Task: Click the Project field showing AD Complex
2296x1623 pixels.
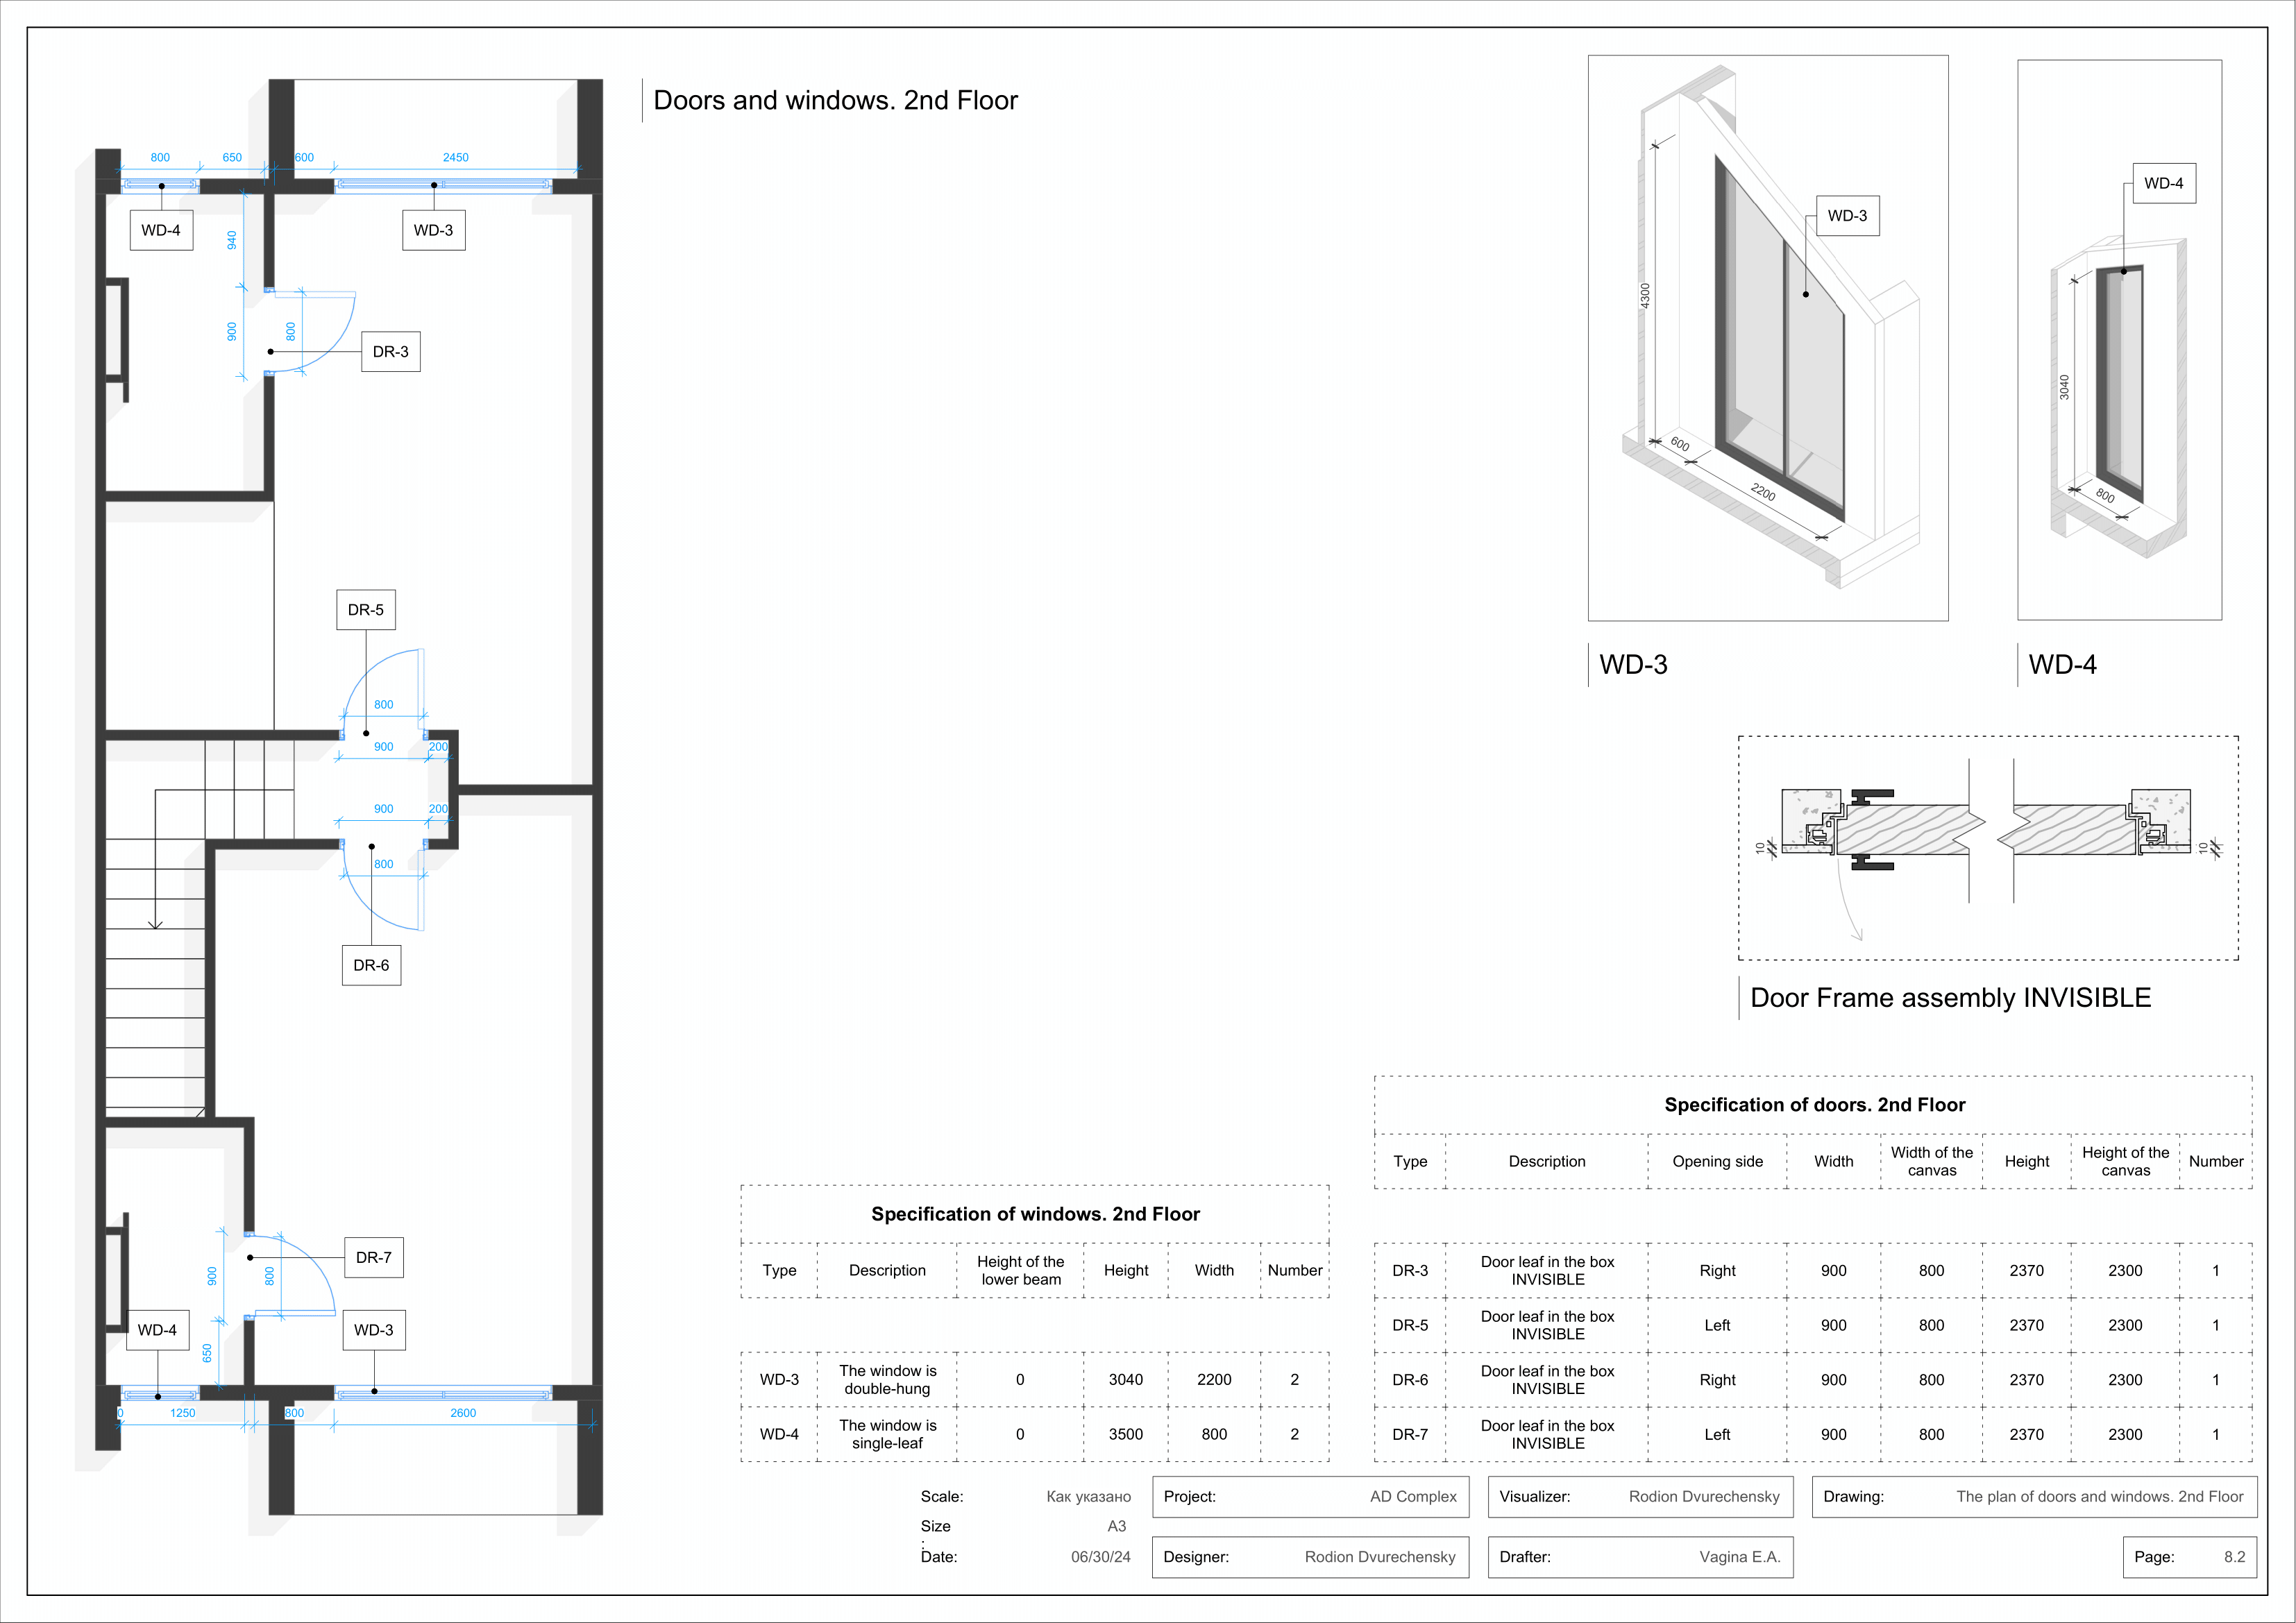Action: (x=1310, y=1497)
